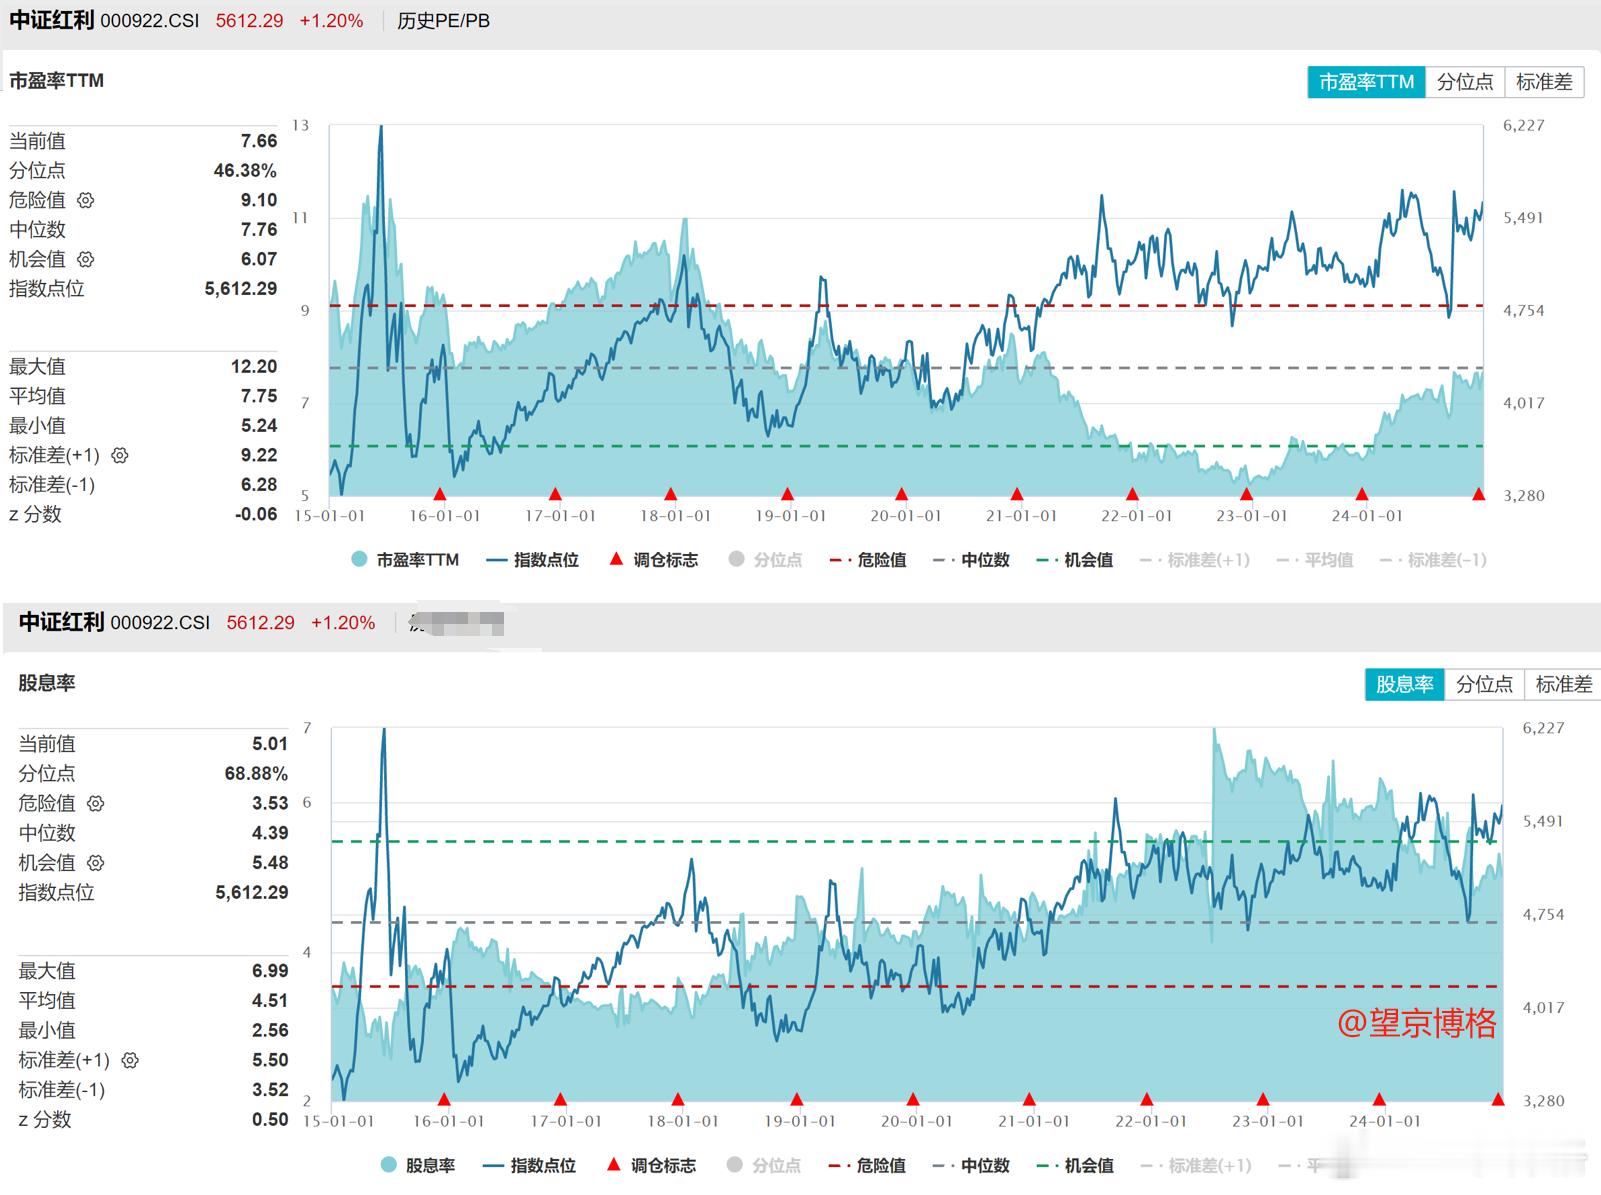Open the 历史PE/PB link in header
The height and width of the screenshot is (1195, 1601).
pos(443,21)
